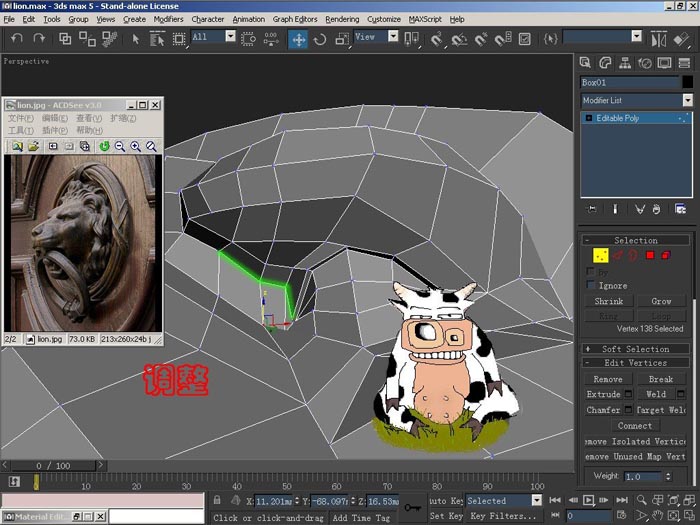Select the Select Object arrow tool
Image resolution: width=700 pixels, height=525 pixels.
136,39
